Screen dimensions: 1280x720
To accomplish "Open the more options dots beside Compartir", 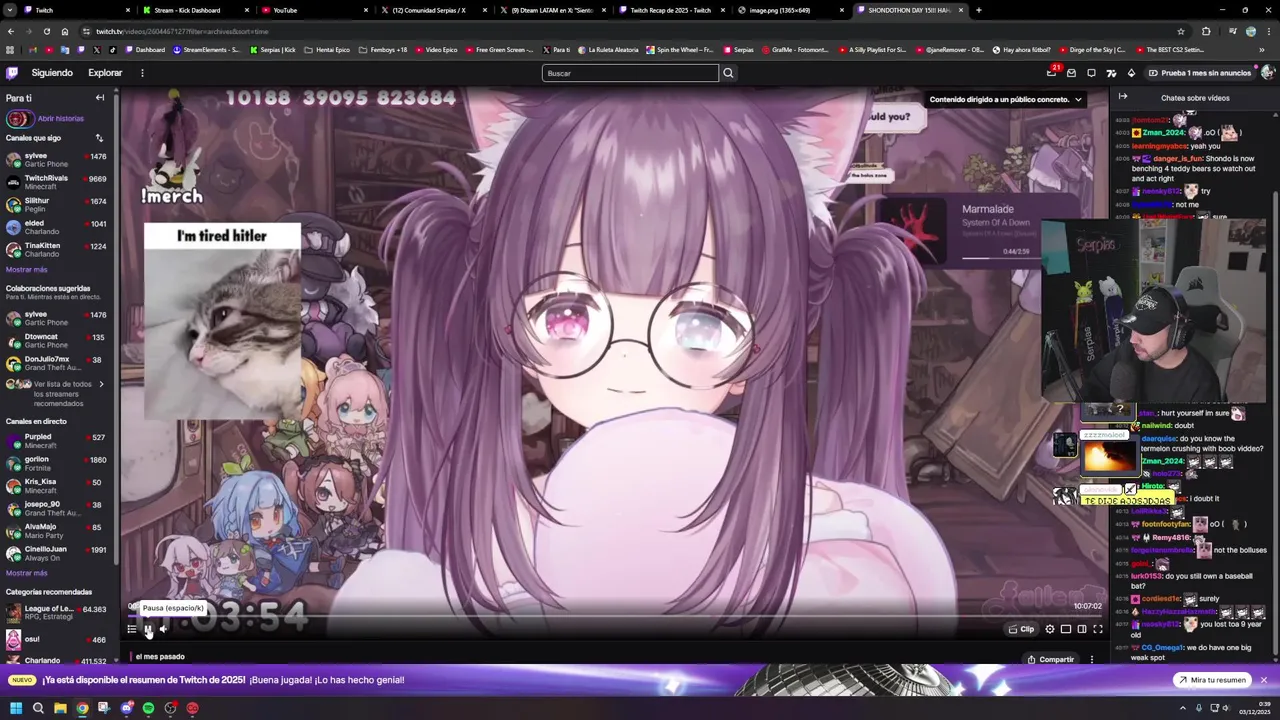I will point(1092,659).
